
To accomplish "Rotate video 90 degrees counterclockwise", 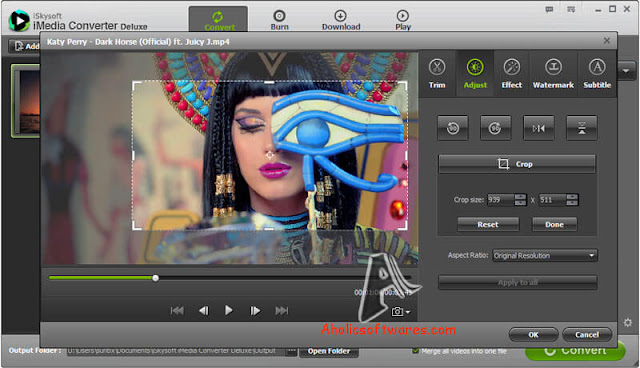I will 453,128.
